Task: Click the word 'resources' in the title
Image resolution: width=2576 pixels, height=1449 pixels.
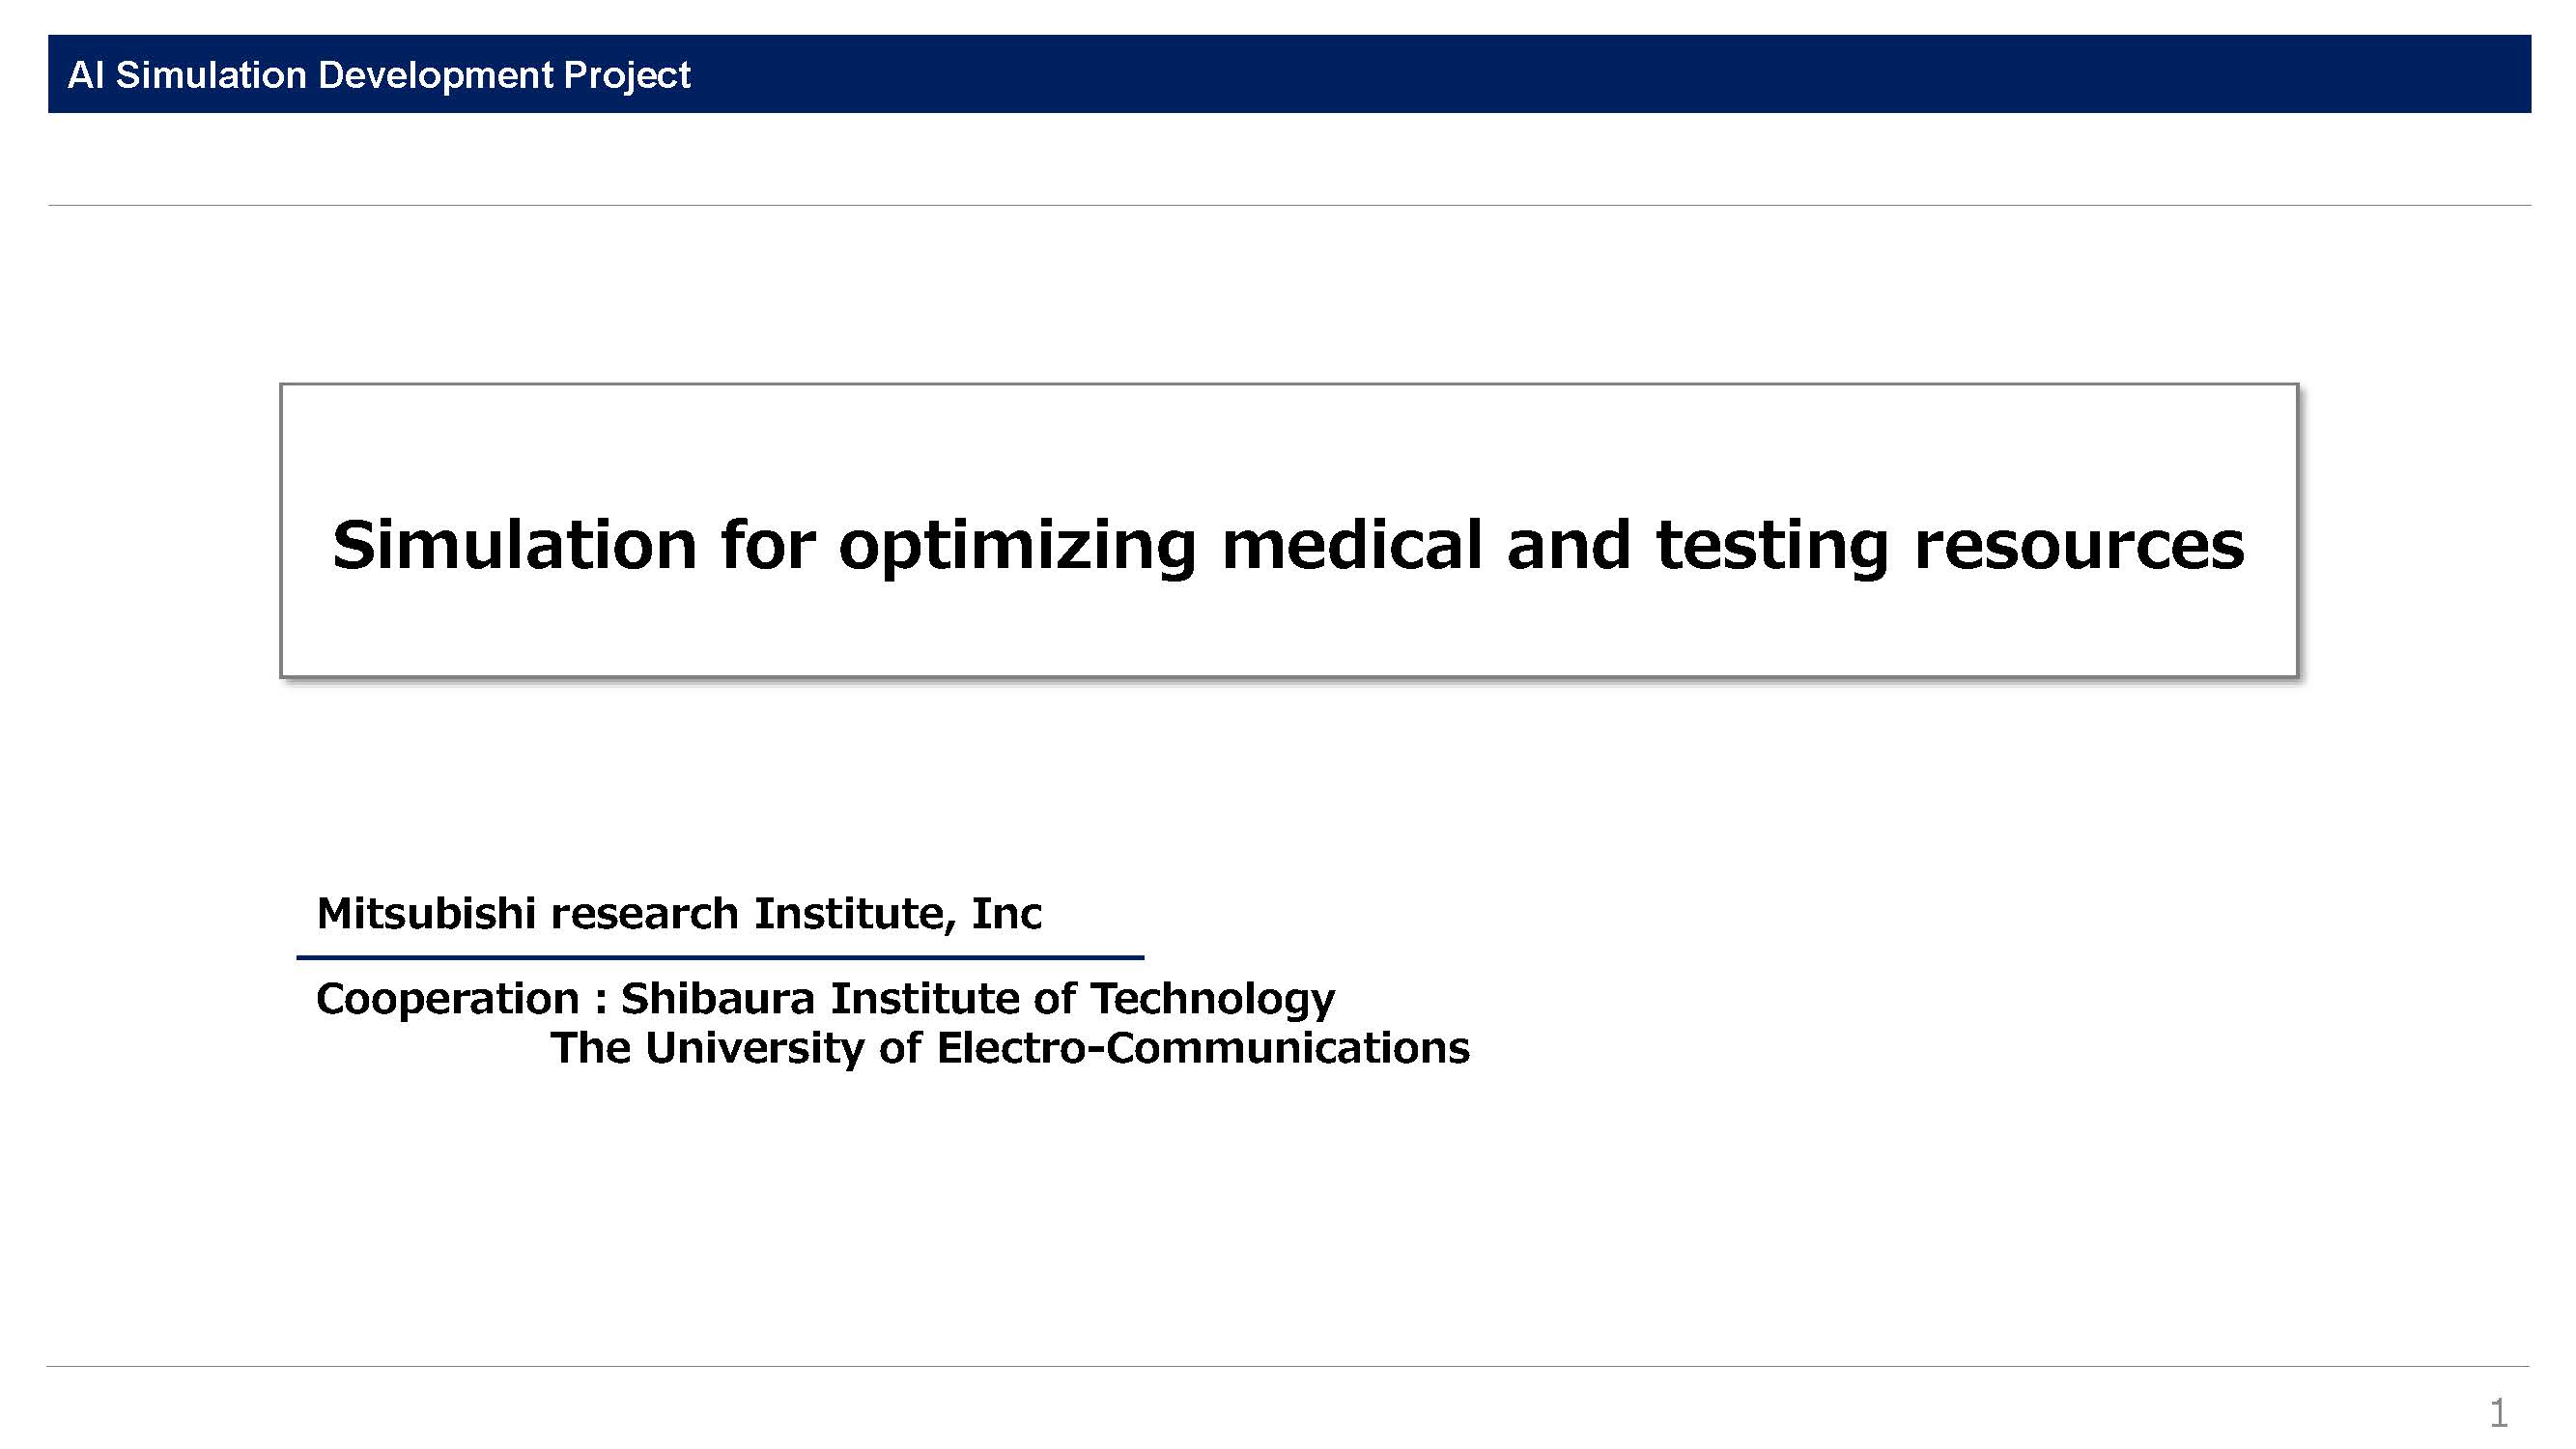Action: (x=2079, y=547)
